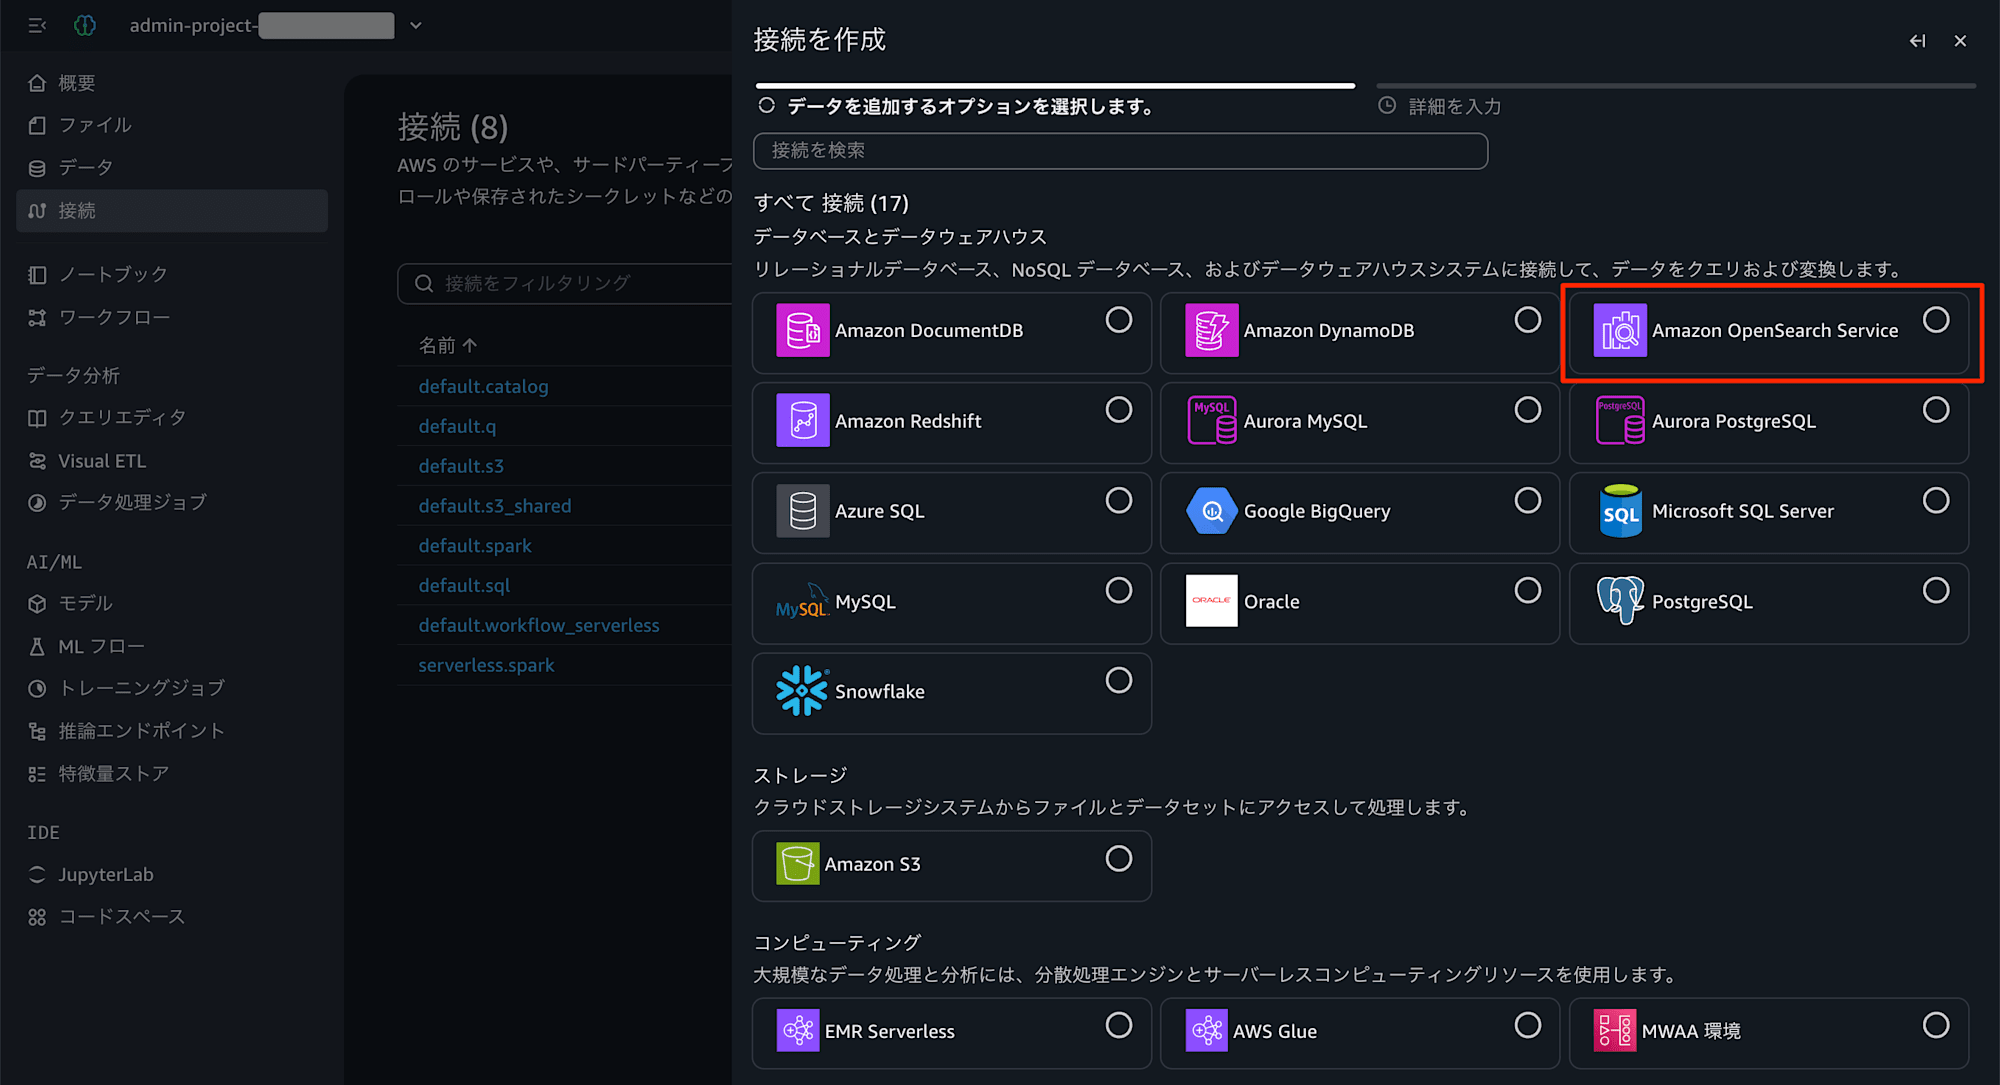This screenshot has width=2000, height=1085.
Task: Click the panel expand arrow icon
Action: [1917, 41]
